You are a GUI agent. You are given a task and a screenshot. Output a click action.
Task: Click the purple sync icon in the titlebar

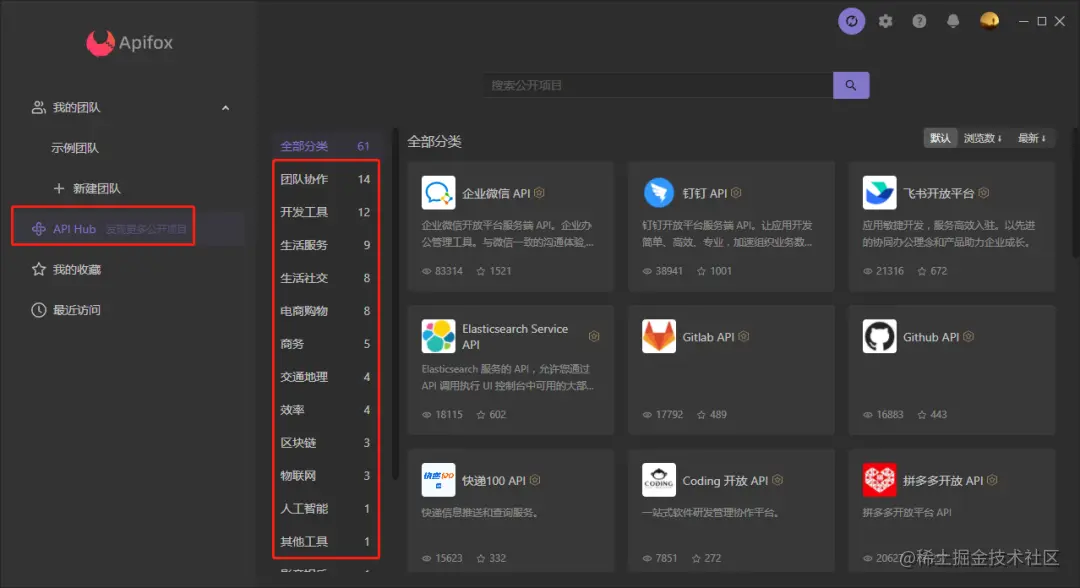click(x=851, y=20)
